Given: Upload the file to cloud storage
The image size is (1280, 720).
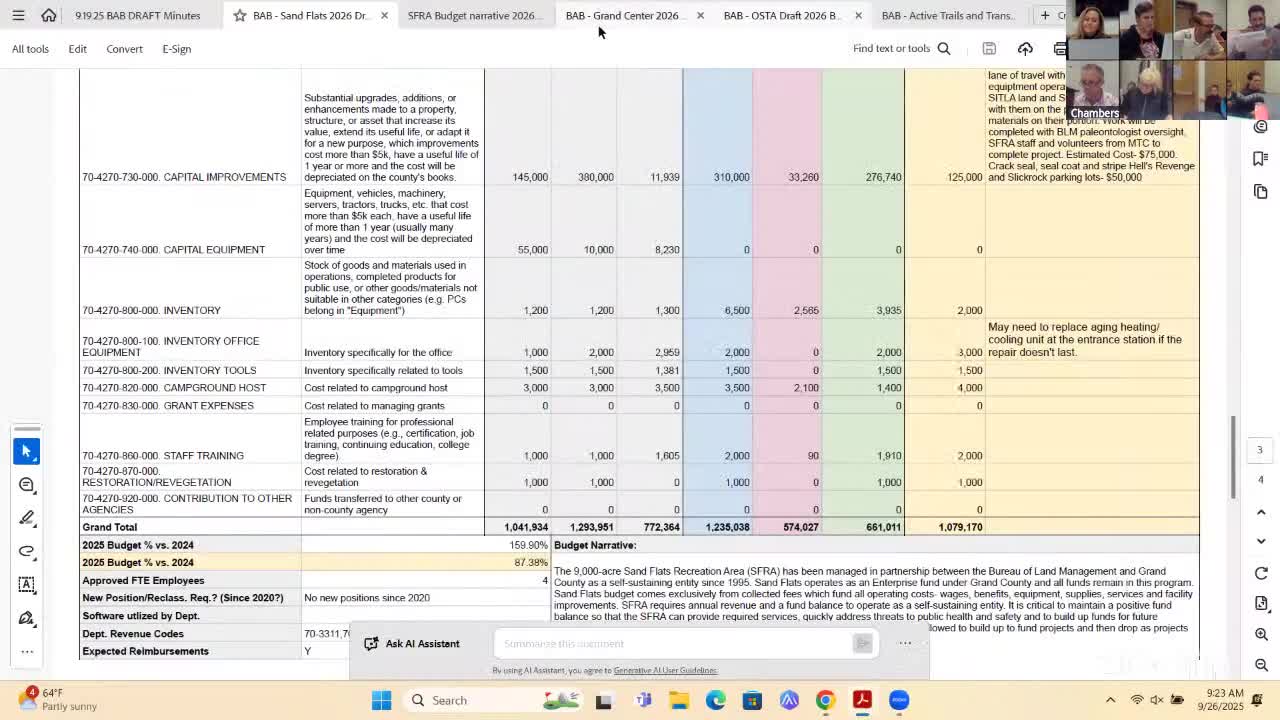Looking at the screenshot, I should point(1025,48).
